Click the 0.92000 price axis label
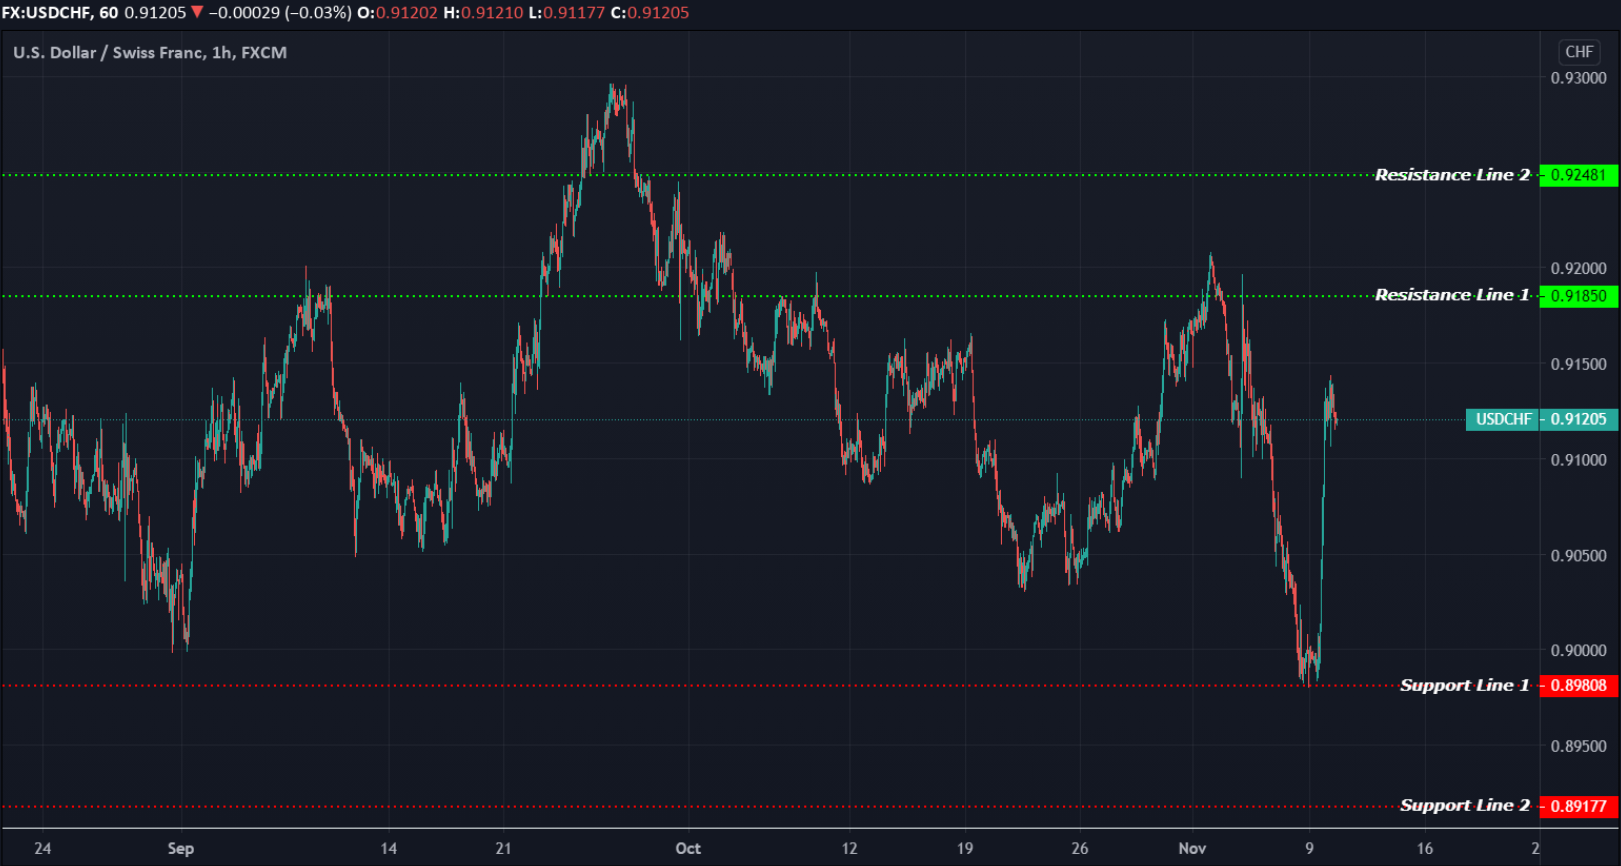 [x=1579, y=268]
